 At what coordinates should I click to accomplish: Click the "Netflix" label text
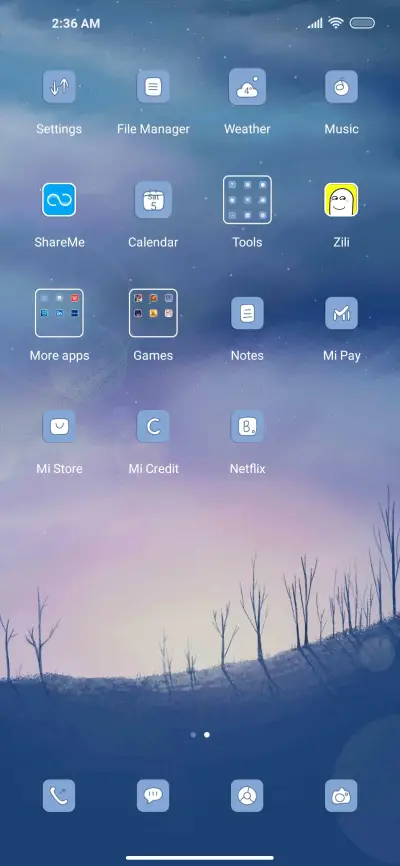click(248, 469)
